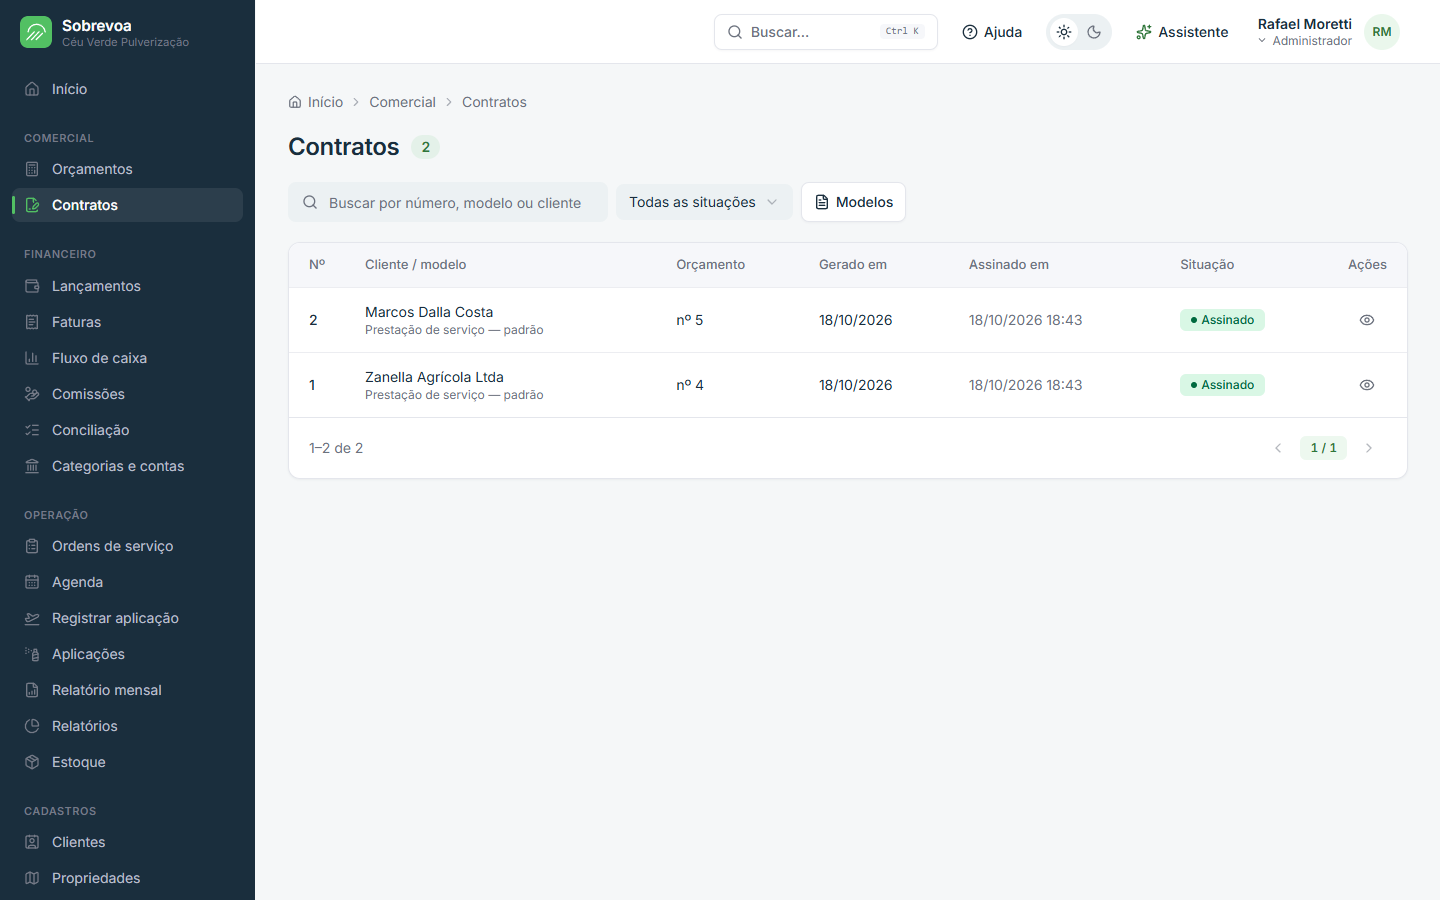
Task: Click the Zanella Agrícola Ltda client name
Action: point(434,377)
